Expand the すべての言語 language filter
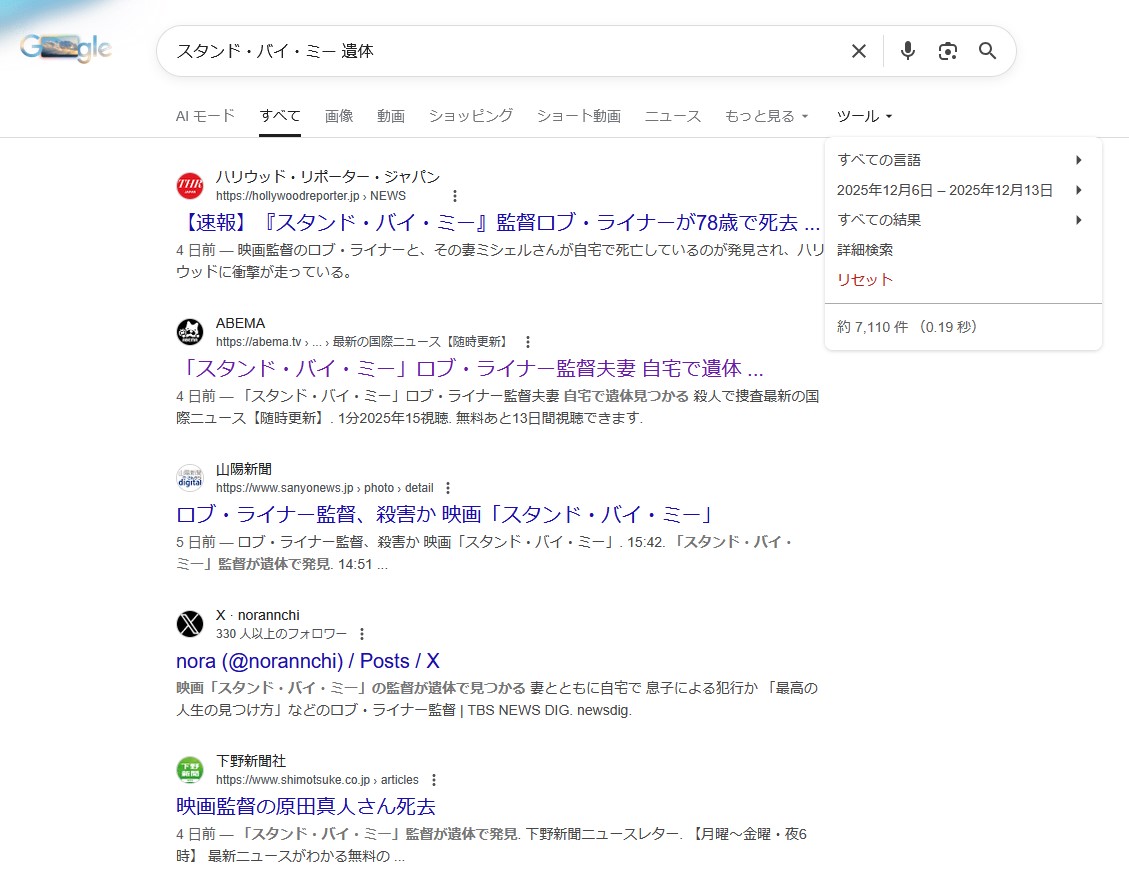The width and height of the screenshot is (1129, 879). (960, 160)
